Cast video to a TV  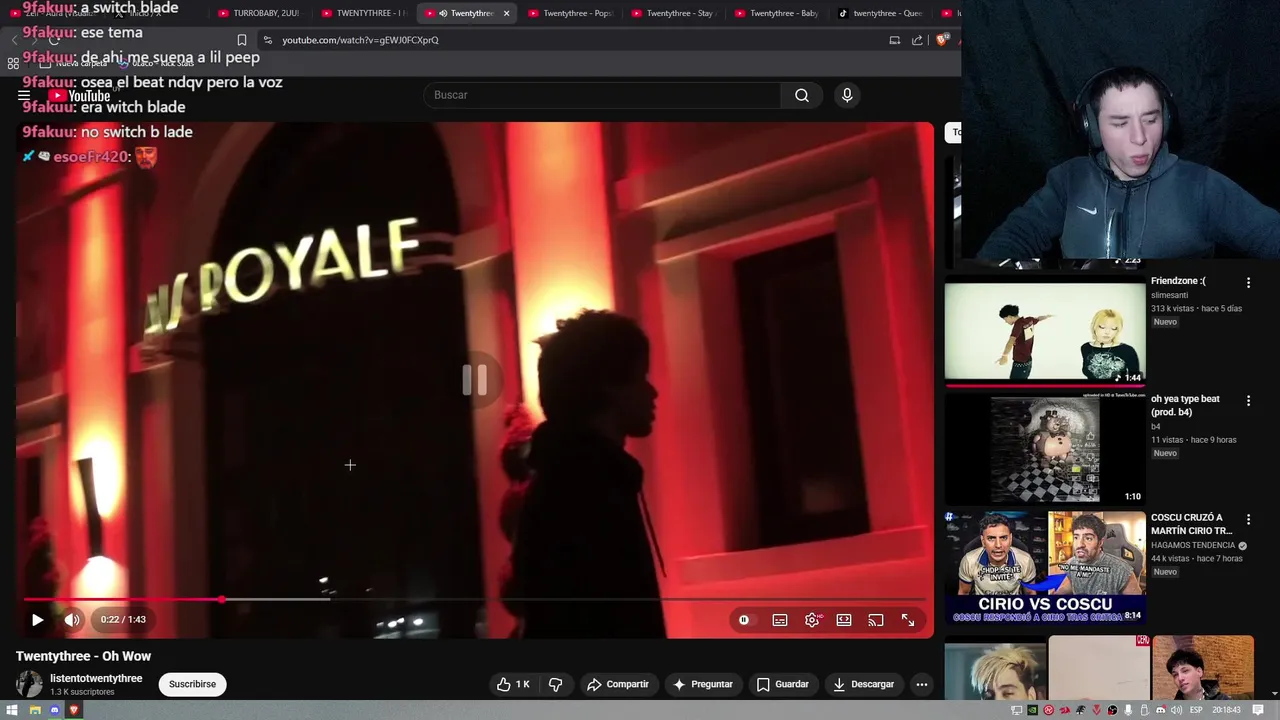[x=876, y=620]
